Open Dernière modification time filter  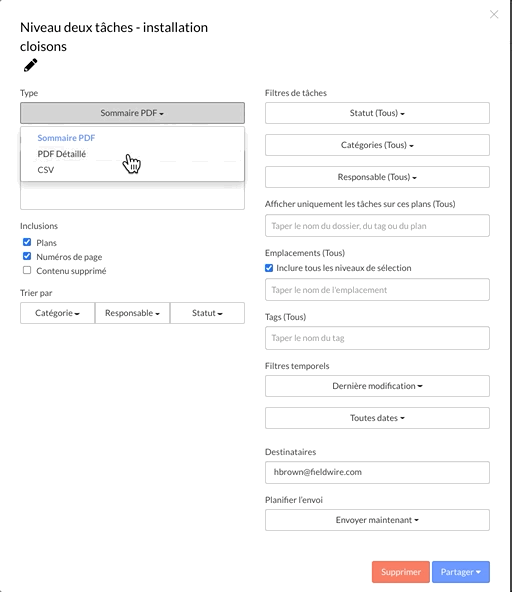pos(377,386)
